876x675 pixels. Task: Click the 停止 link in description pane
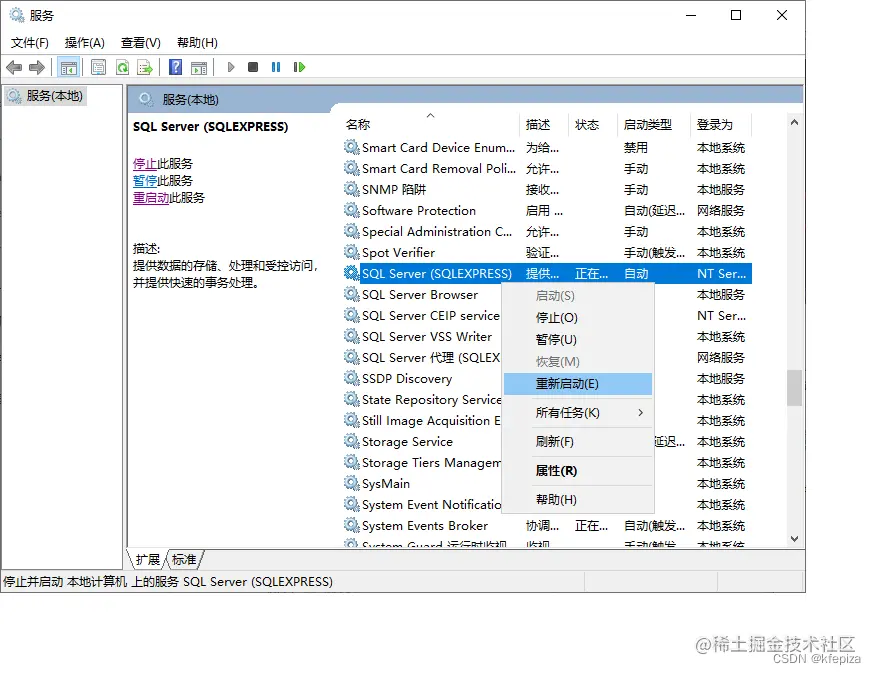coord(145,164)
